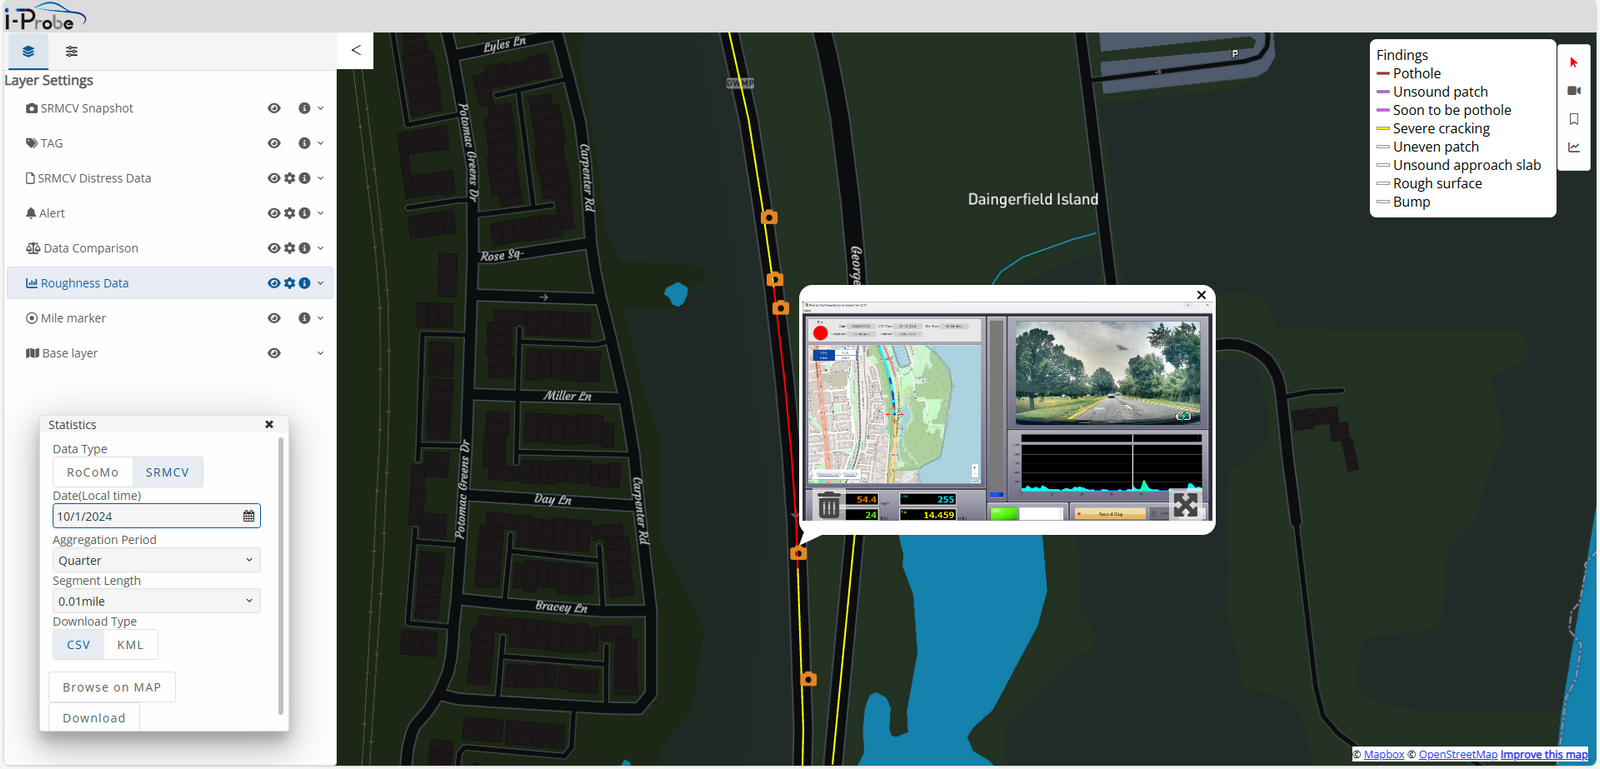The width and height of the screenshot is (1600, 769).
Task: Open the chart graph map tool
Action: (1573, 147)
